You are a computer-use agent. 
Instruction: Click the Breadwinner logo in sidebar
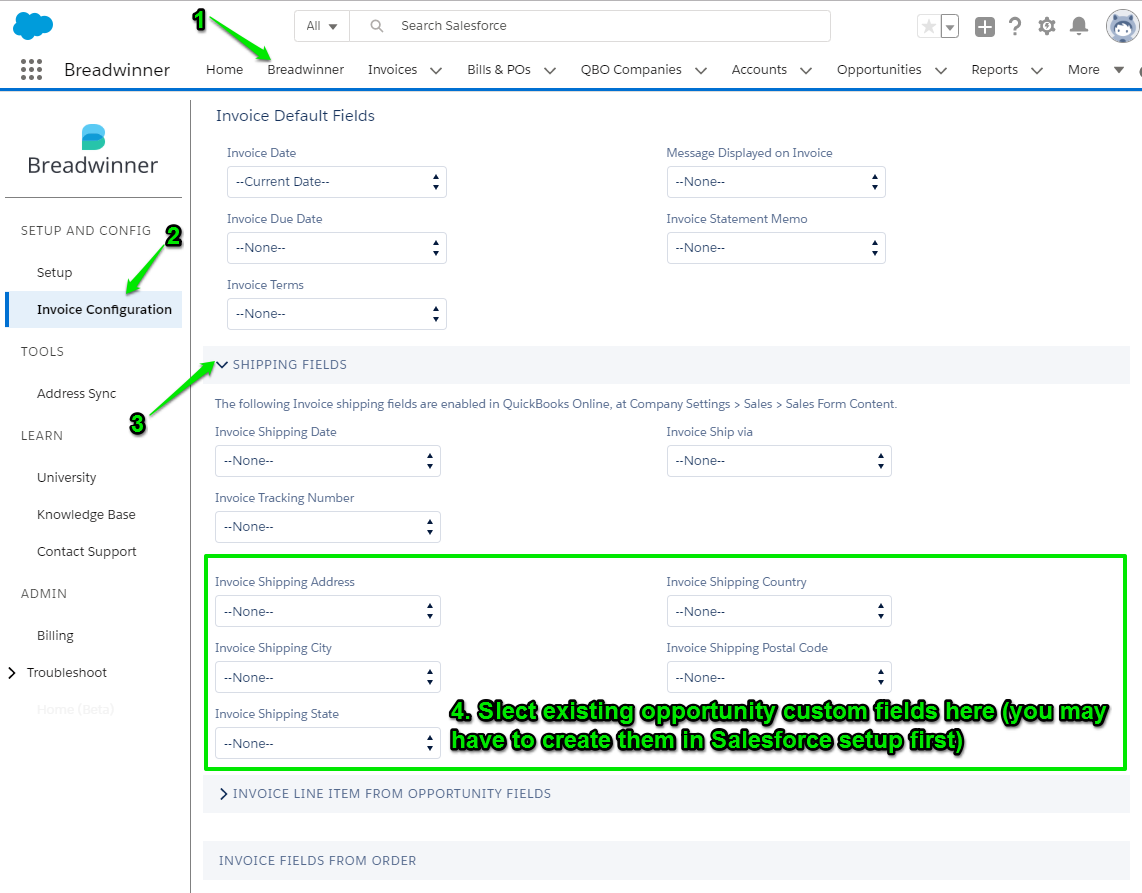tap(92, 150)
